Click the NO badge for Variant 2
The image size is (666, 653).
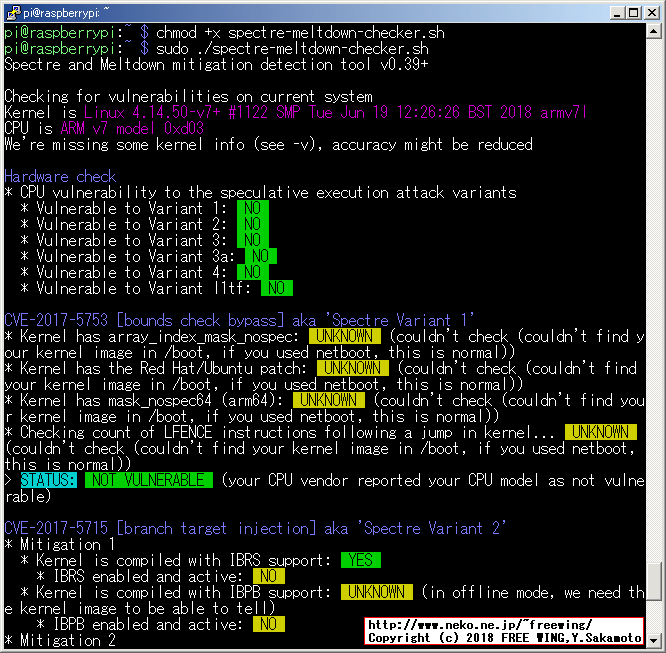pyautogui.click(x=252, y=224)
